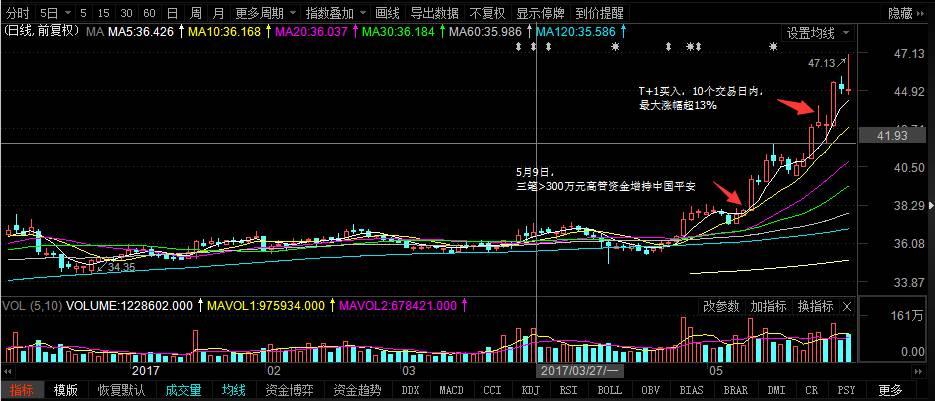Click the MA30 36.184 value label
The image size is (935, 401).
[398, 32]
